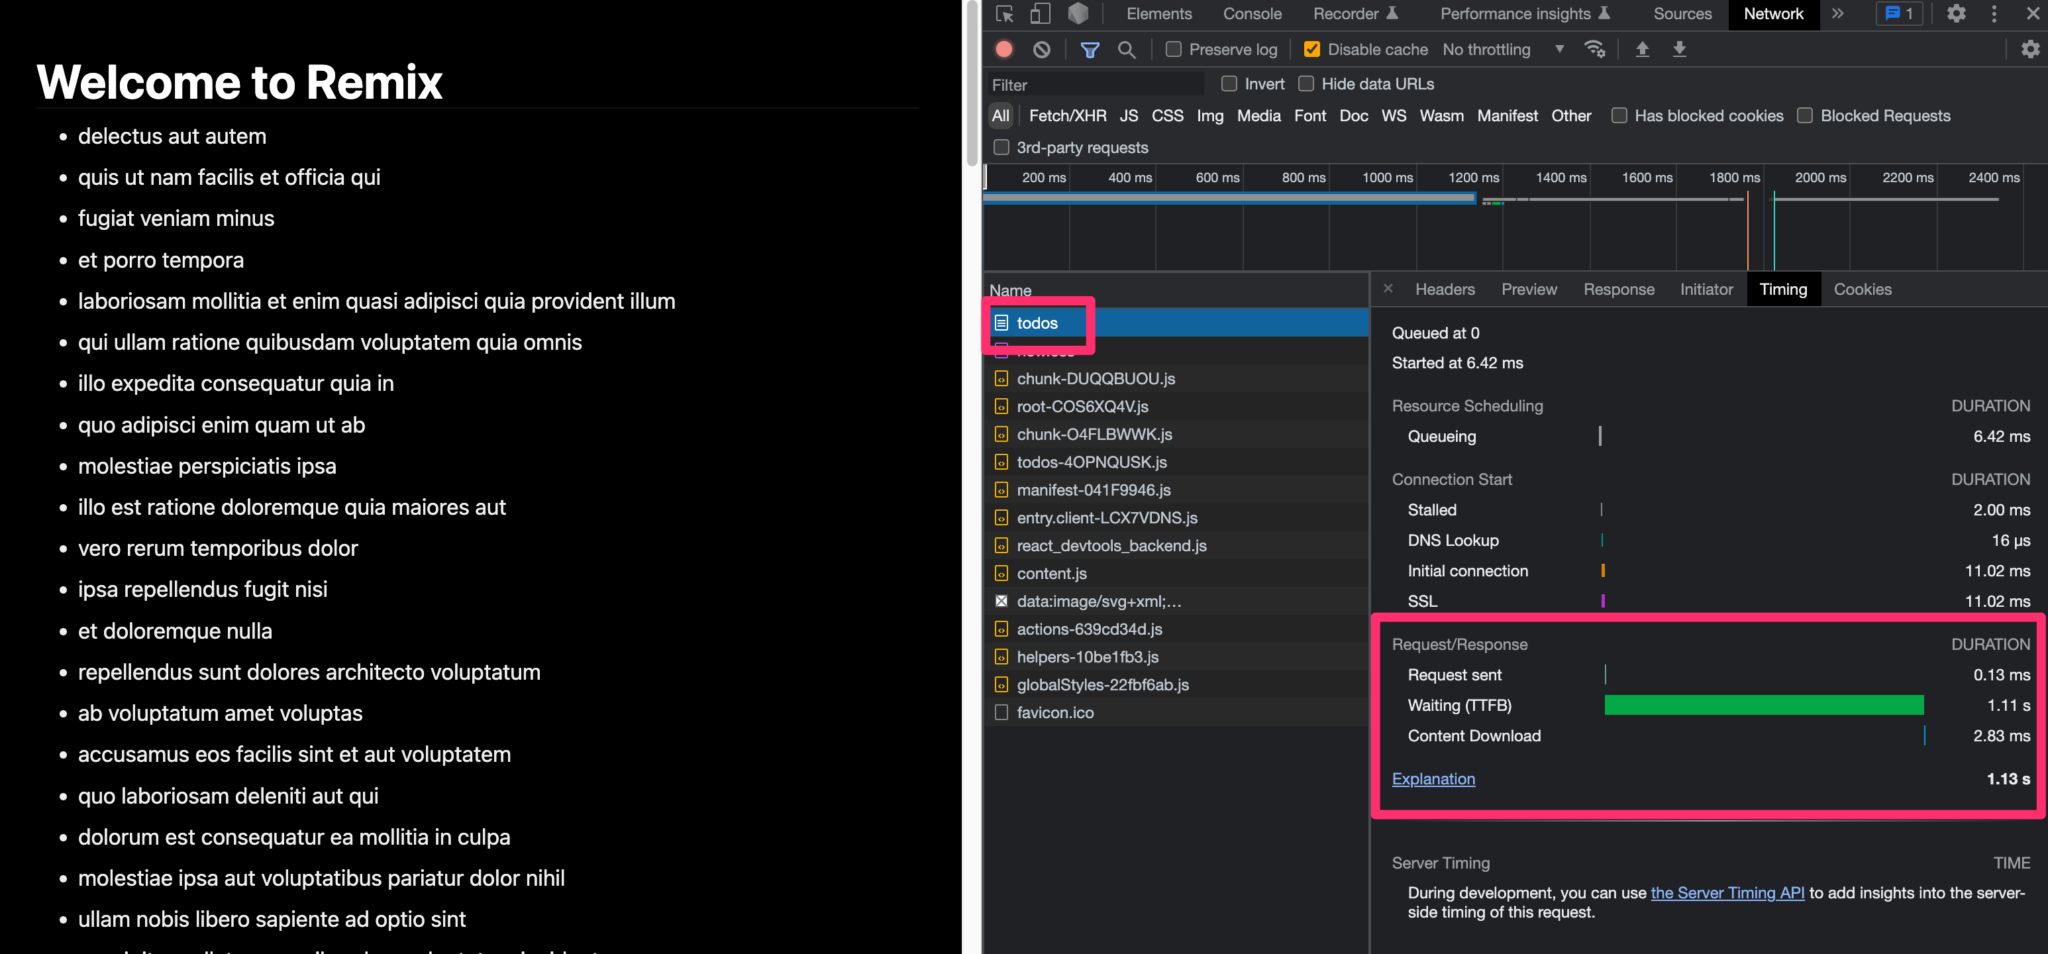The width and height of the screenshot is (2048, 954).
Task: Click the Explanation link
Action: (1433, 778)
